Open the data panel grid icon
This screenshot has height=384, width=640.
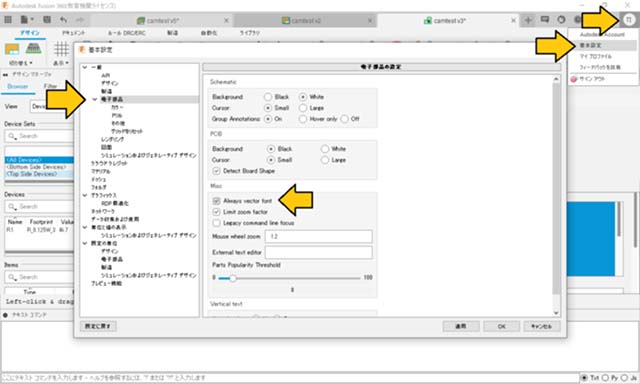(x=8, y=19)
